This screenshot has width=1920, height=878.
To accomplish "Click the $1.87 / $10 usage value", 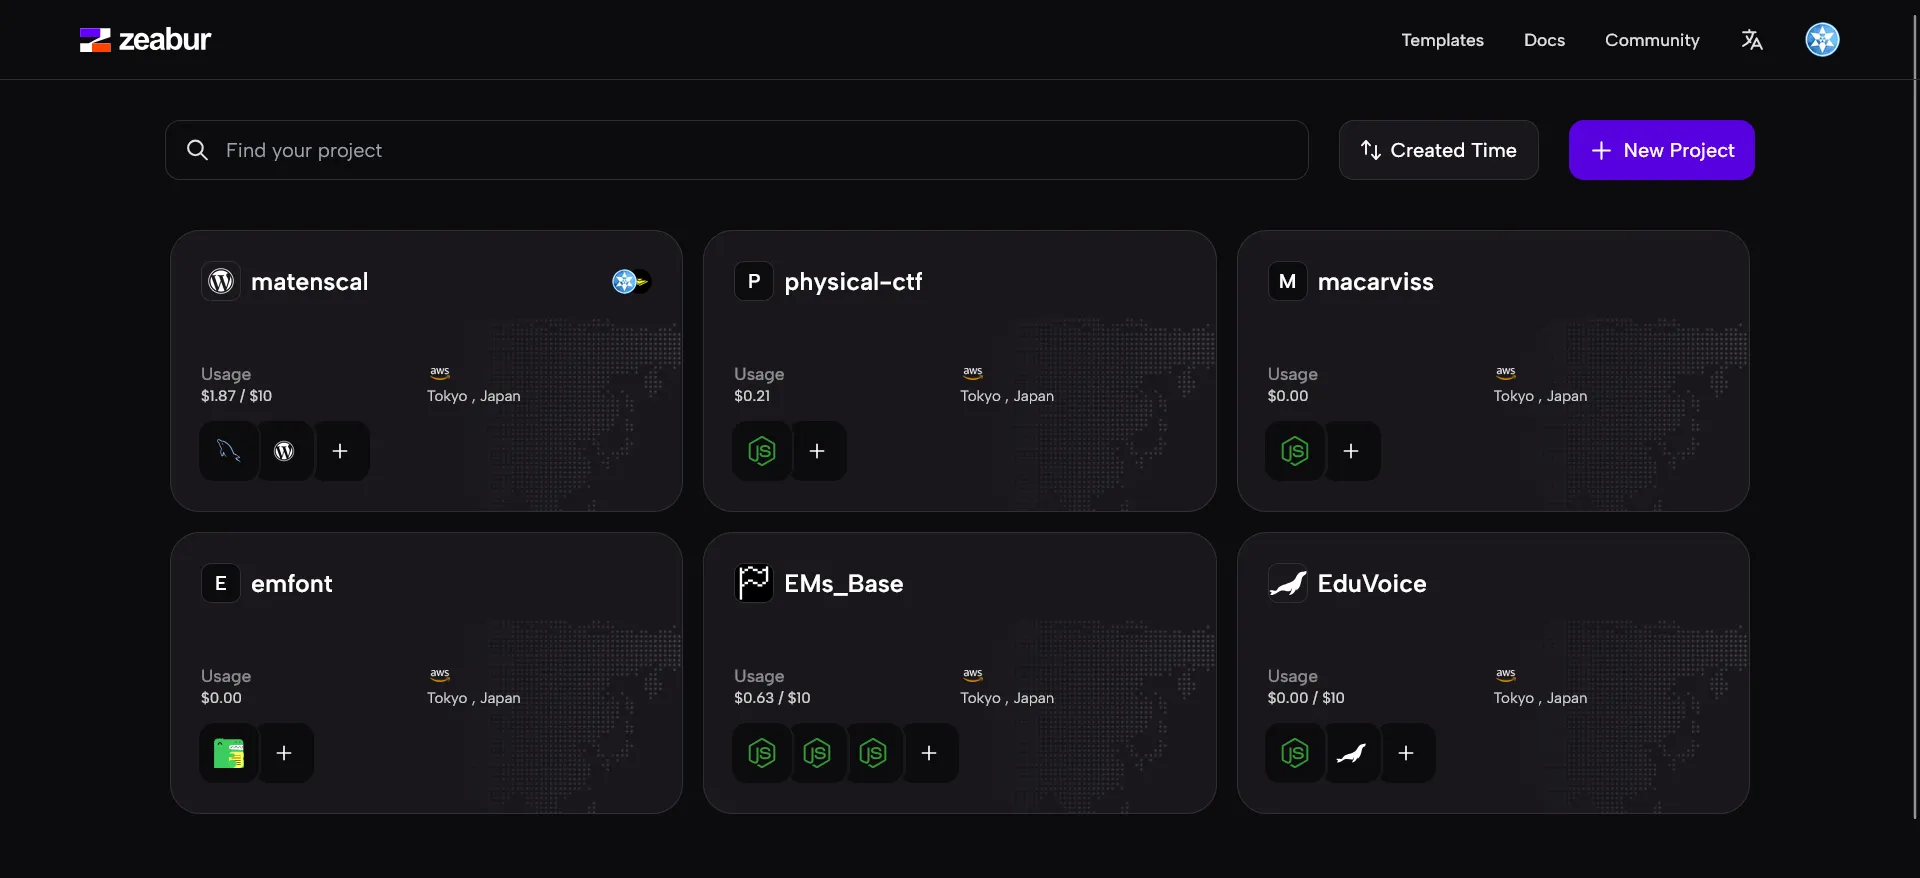I will [x=236, y=396].
